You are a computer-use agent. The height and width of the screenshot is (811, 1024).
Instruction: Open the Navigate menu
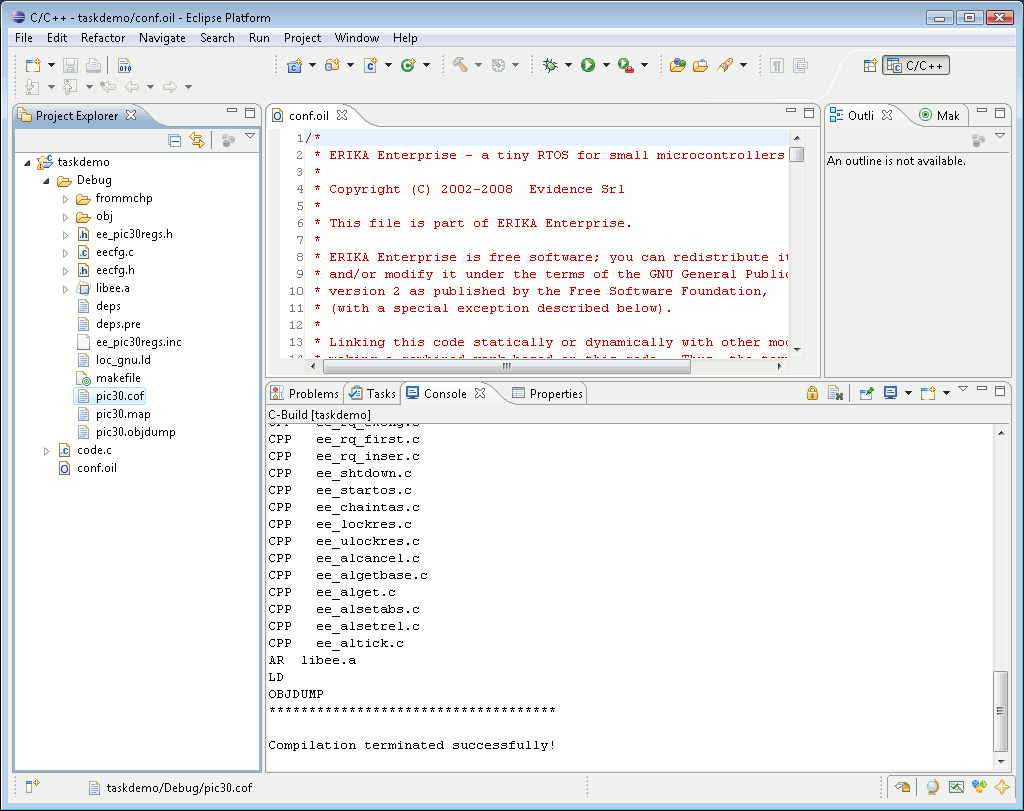point(162,38)
